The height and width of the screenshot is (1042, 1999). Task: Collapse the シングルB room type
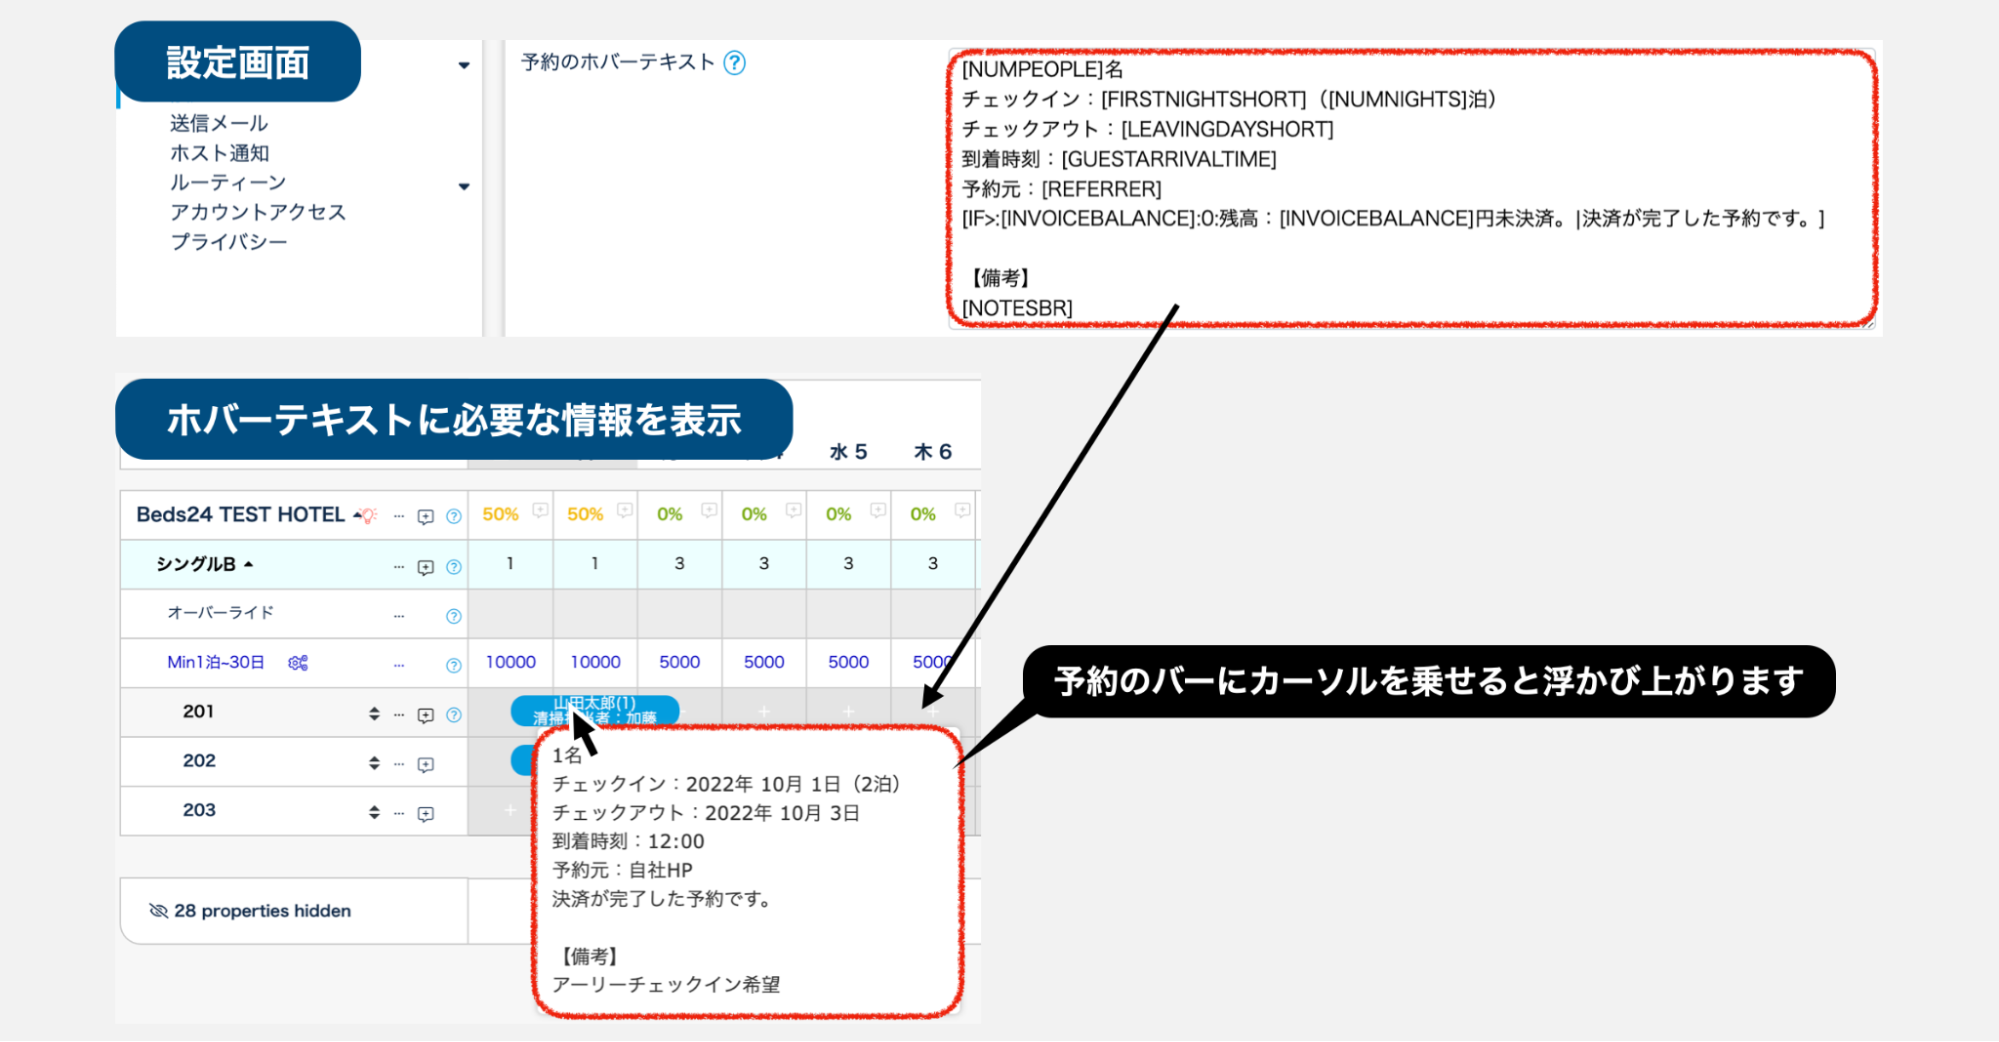(249, 564)
